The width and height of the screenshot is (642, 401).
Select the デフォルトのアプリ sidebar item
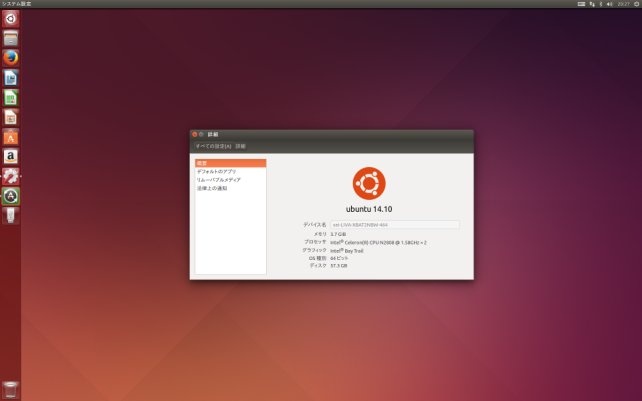click(231, 172)
